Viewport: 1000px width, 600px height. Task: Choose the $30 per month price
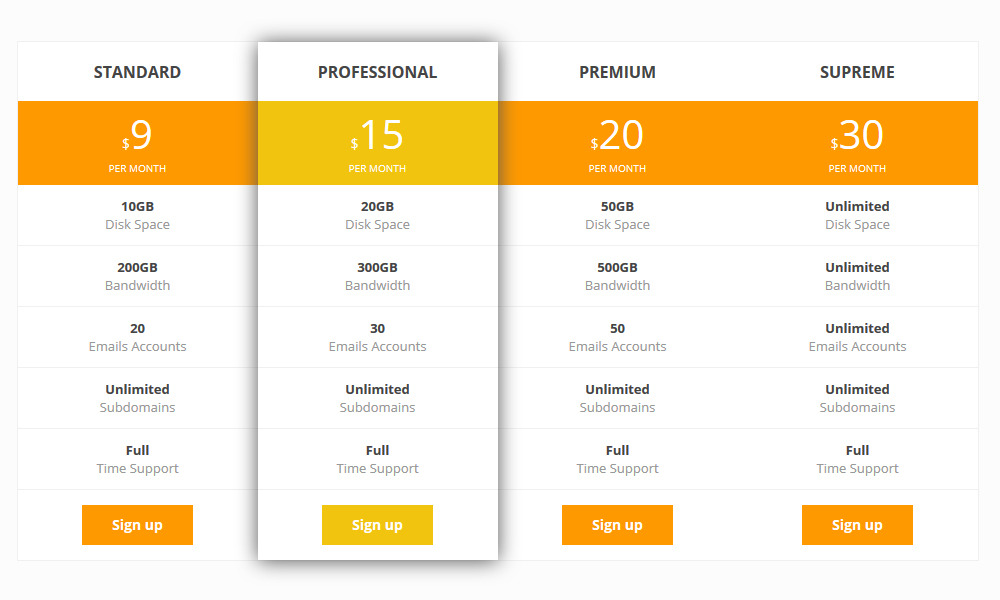857,143
